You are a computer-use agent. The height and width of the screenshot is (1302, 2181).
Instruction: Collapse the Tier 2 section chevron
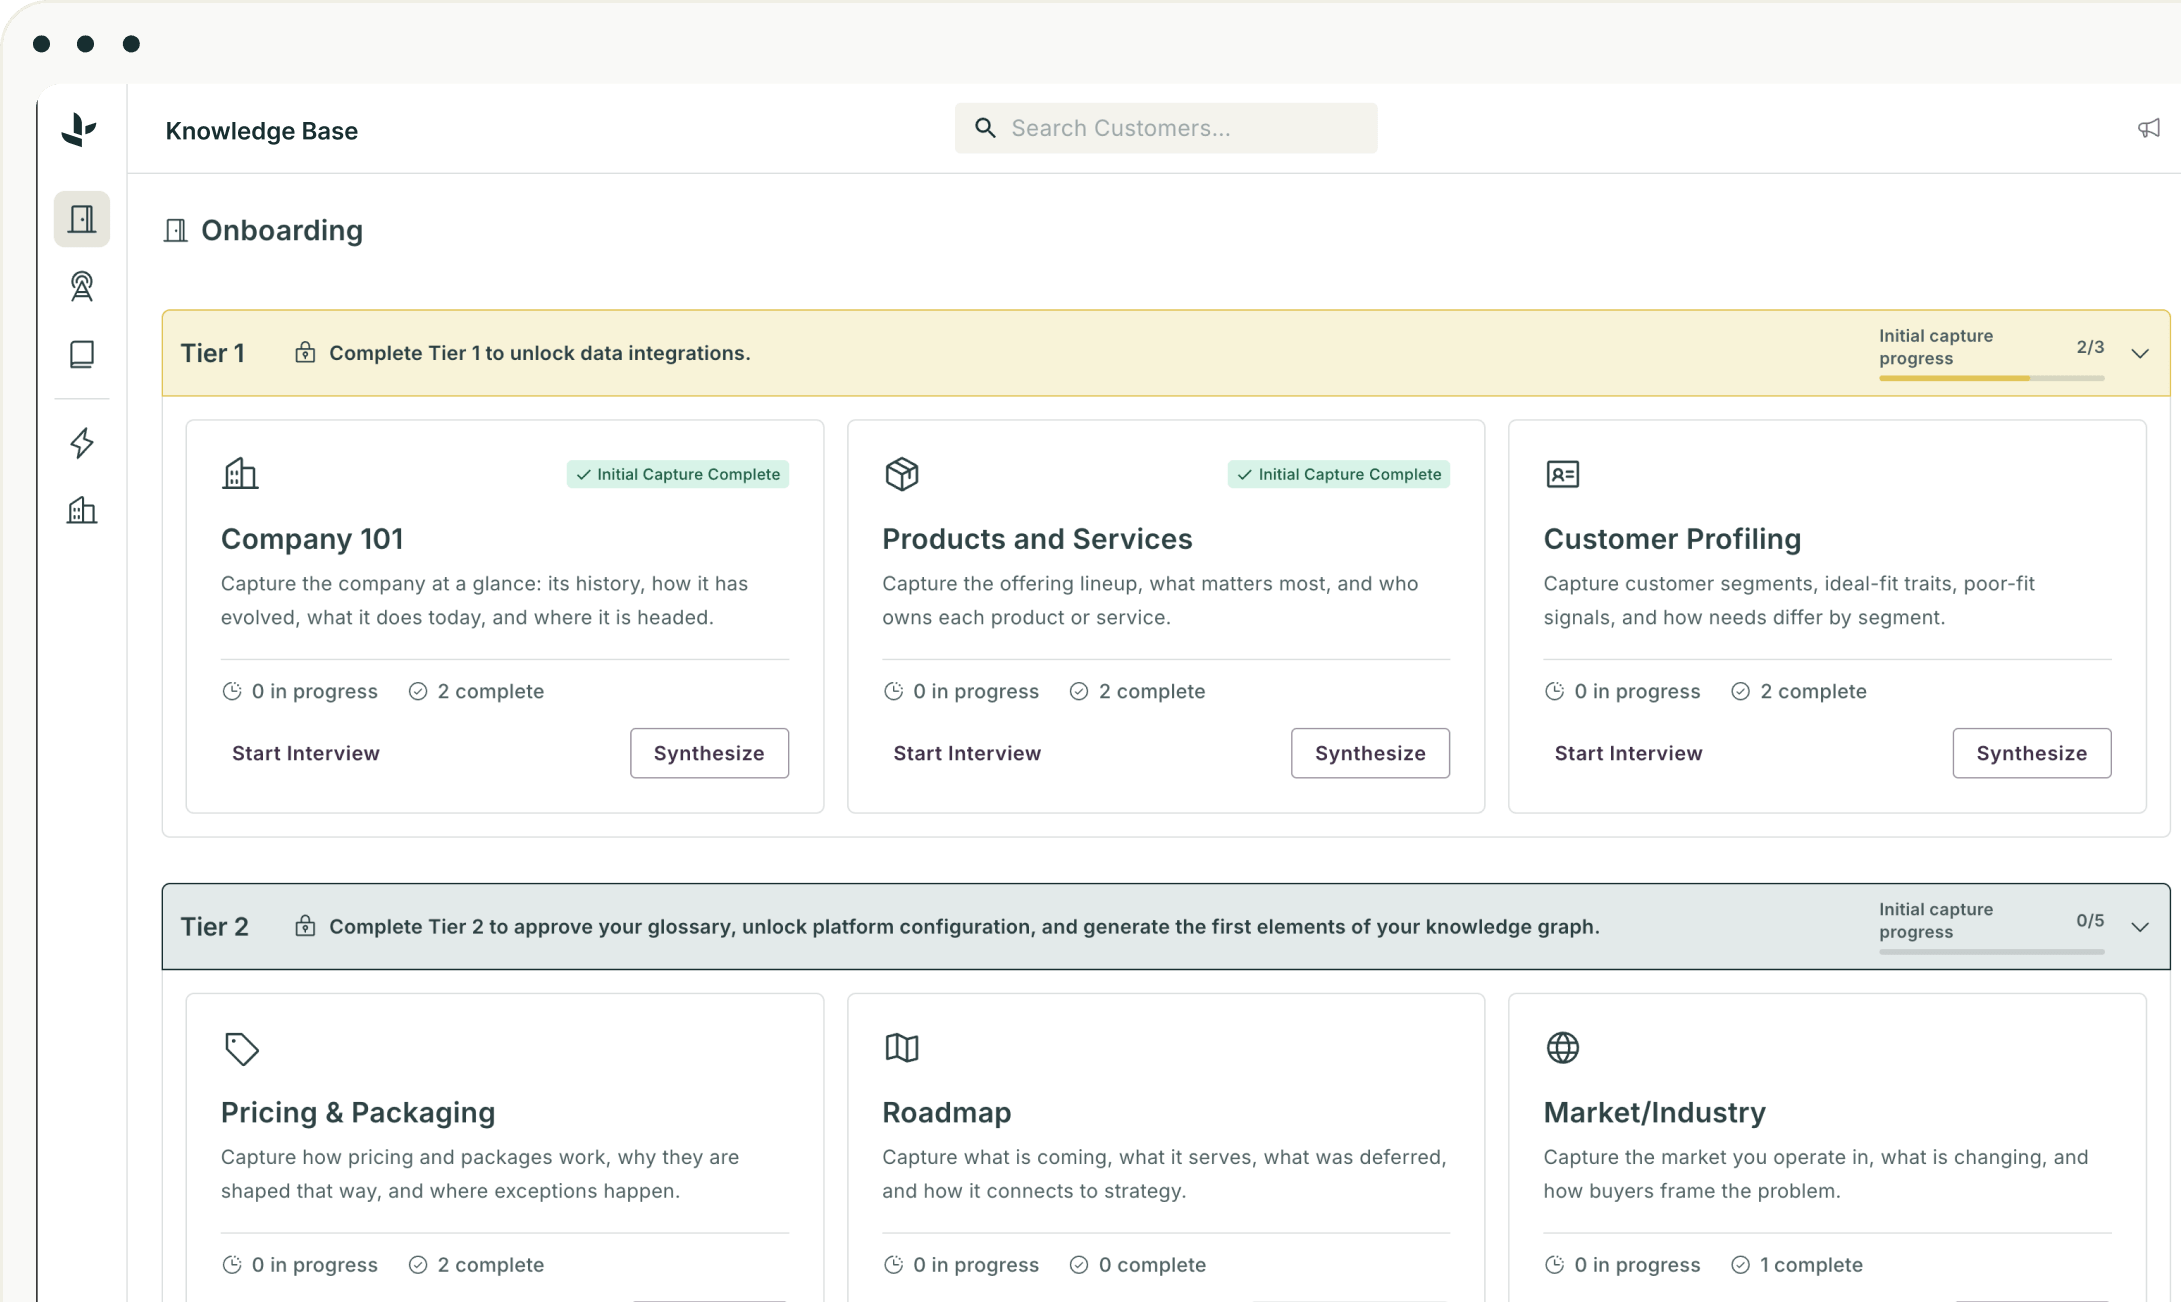[2140, 927]
